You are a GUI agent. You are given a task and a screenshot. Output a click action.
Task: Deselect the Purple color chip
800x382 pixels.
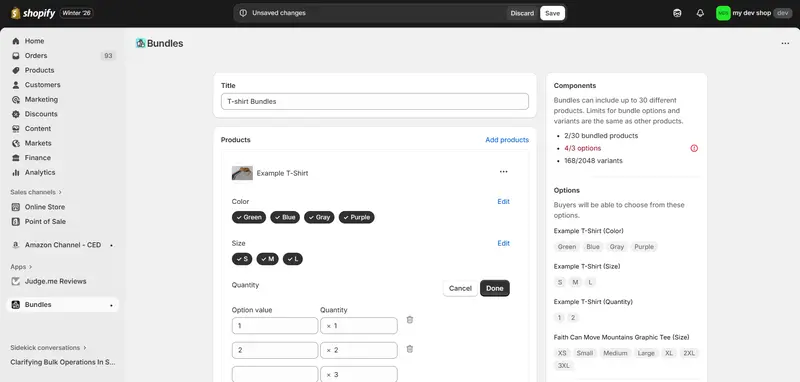pyautogui.click(x=357, y=217)
